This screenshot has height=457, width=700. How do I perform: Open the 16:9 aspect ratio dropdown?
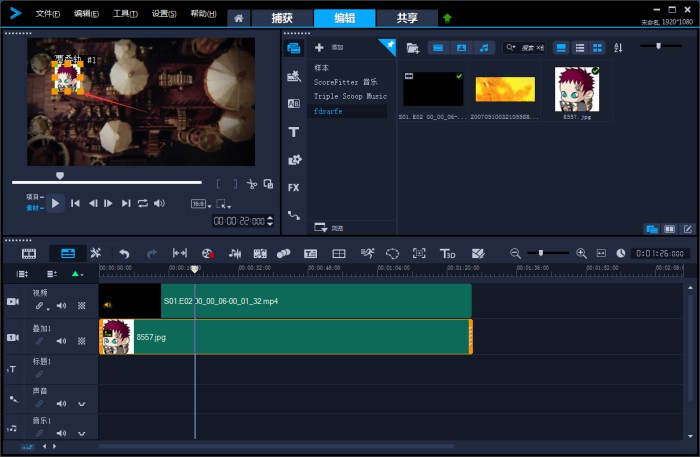tap(200, 203)
